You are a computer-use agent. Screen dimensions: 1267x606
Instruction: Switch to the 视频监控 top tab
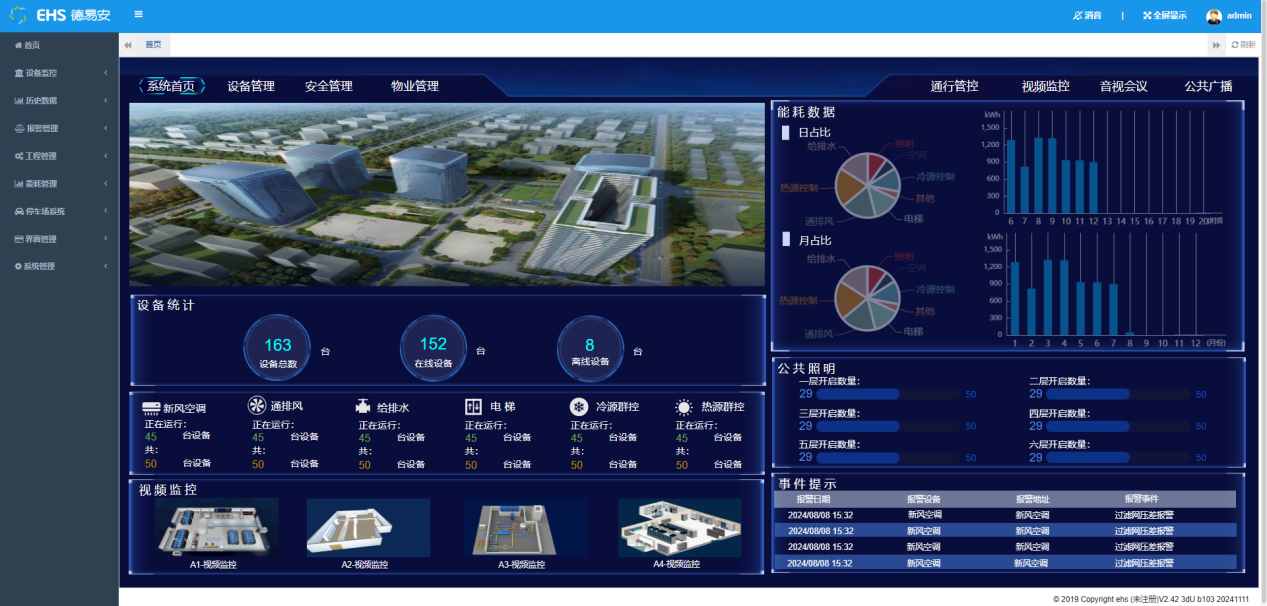pos(1046,86)
